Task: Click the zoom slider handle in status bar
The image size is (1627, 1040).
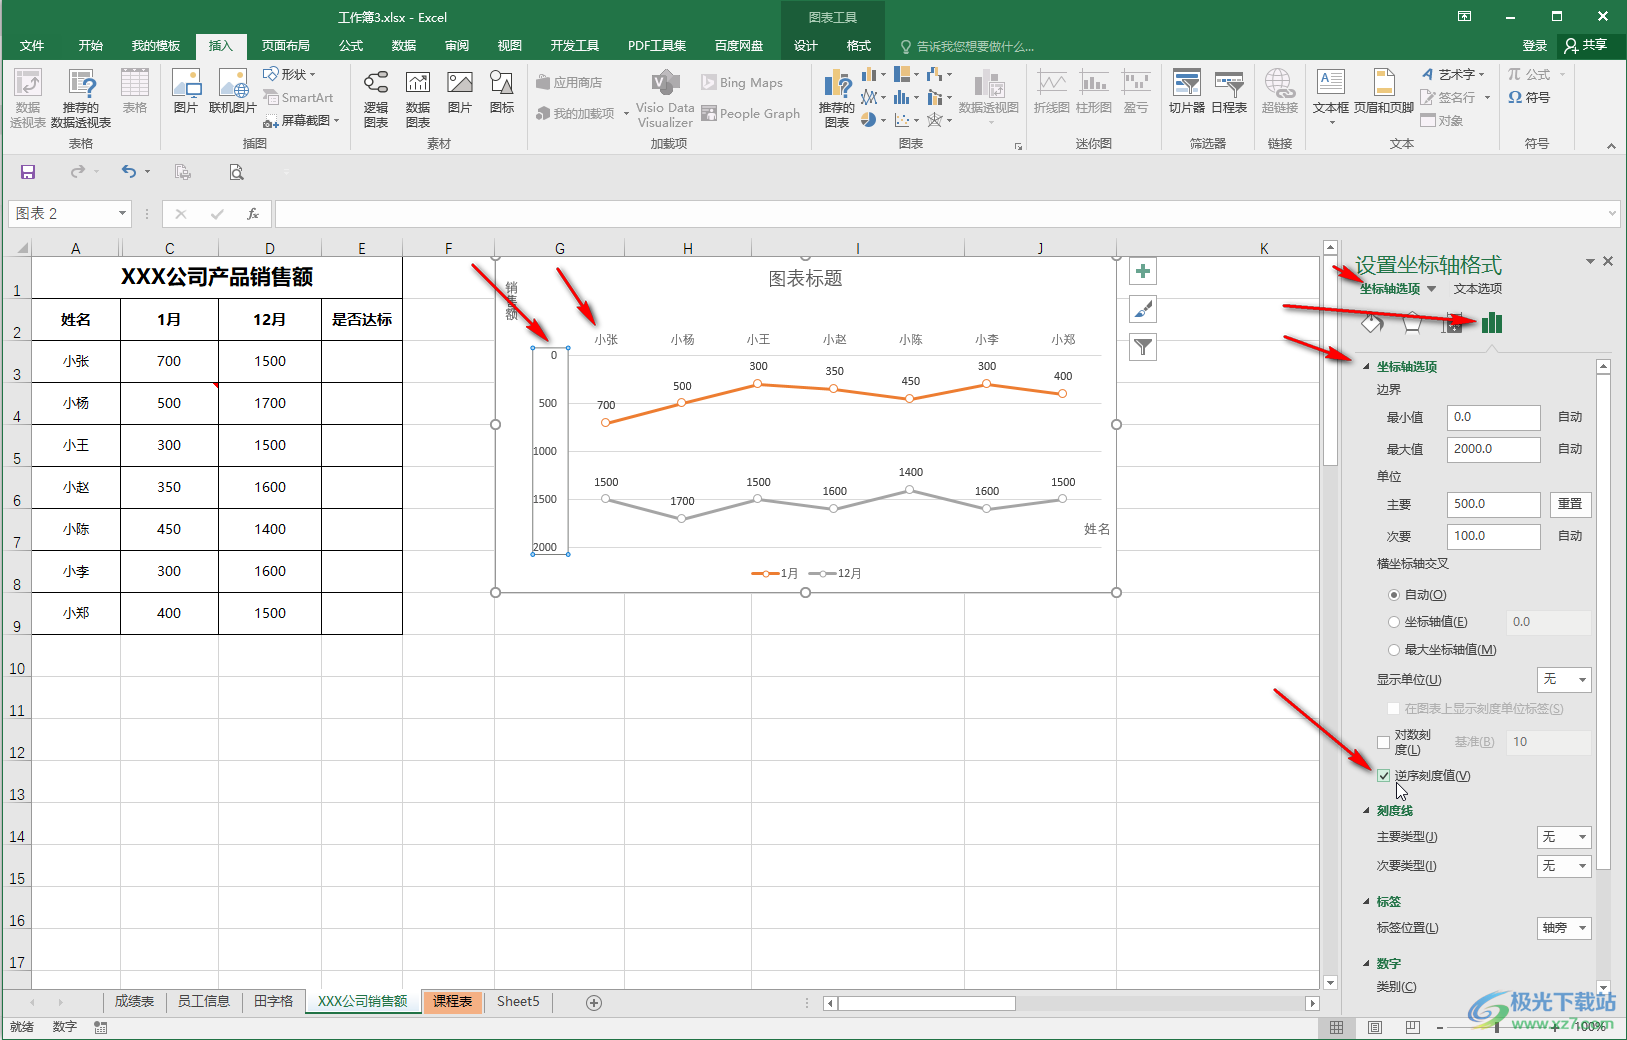Action: click(1497, 1027)
